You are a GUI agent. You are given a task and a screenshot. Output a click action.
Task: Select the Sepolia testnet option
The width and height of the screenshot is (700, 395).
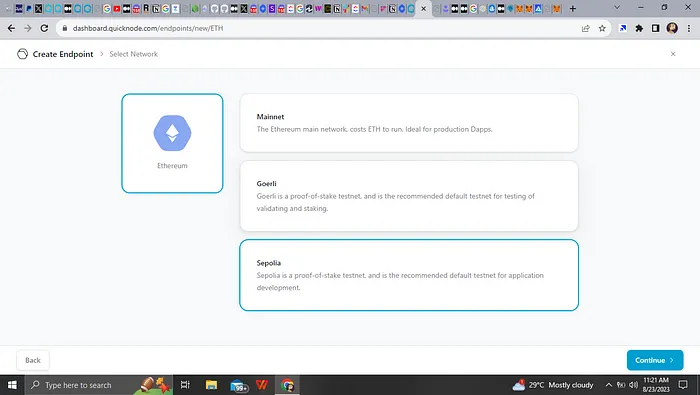click(x=409, y=275)
